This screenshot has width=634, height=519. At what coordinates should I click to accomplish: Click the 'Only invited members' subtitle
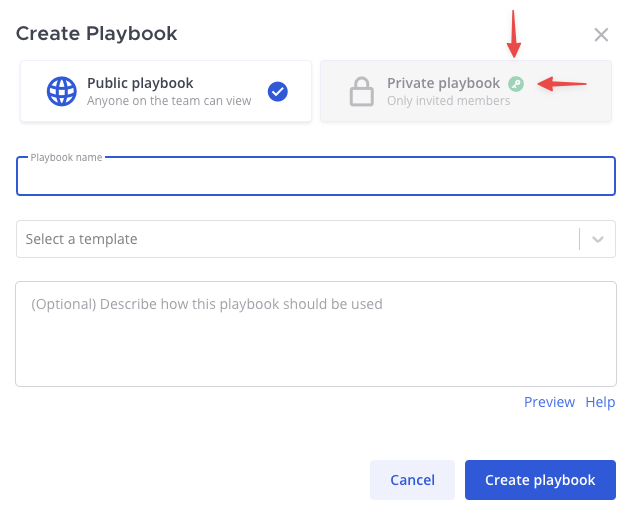point(448,101)
